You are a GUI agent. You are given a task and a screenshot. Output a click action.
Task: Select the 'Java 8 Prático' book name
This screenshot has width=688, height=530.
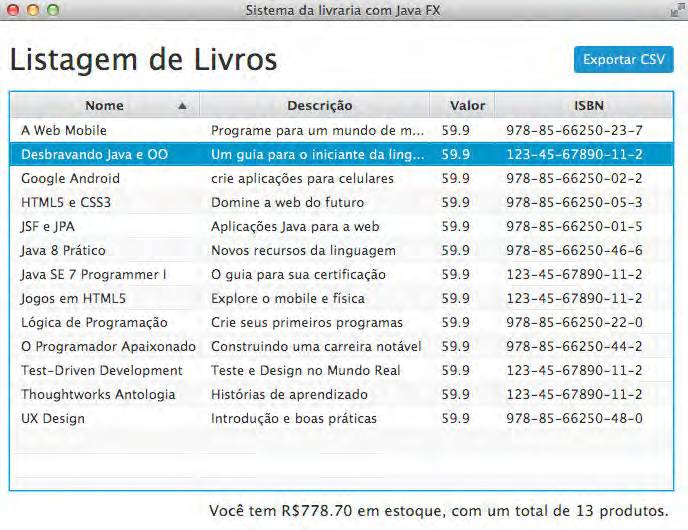click(63, 250)
